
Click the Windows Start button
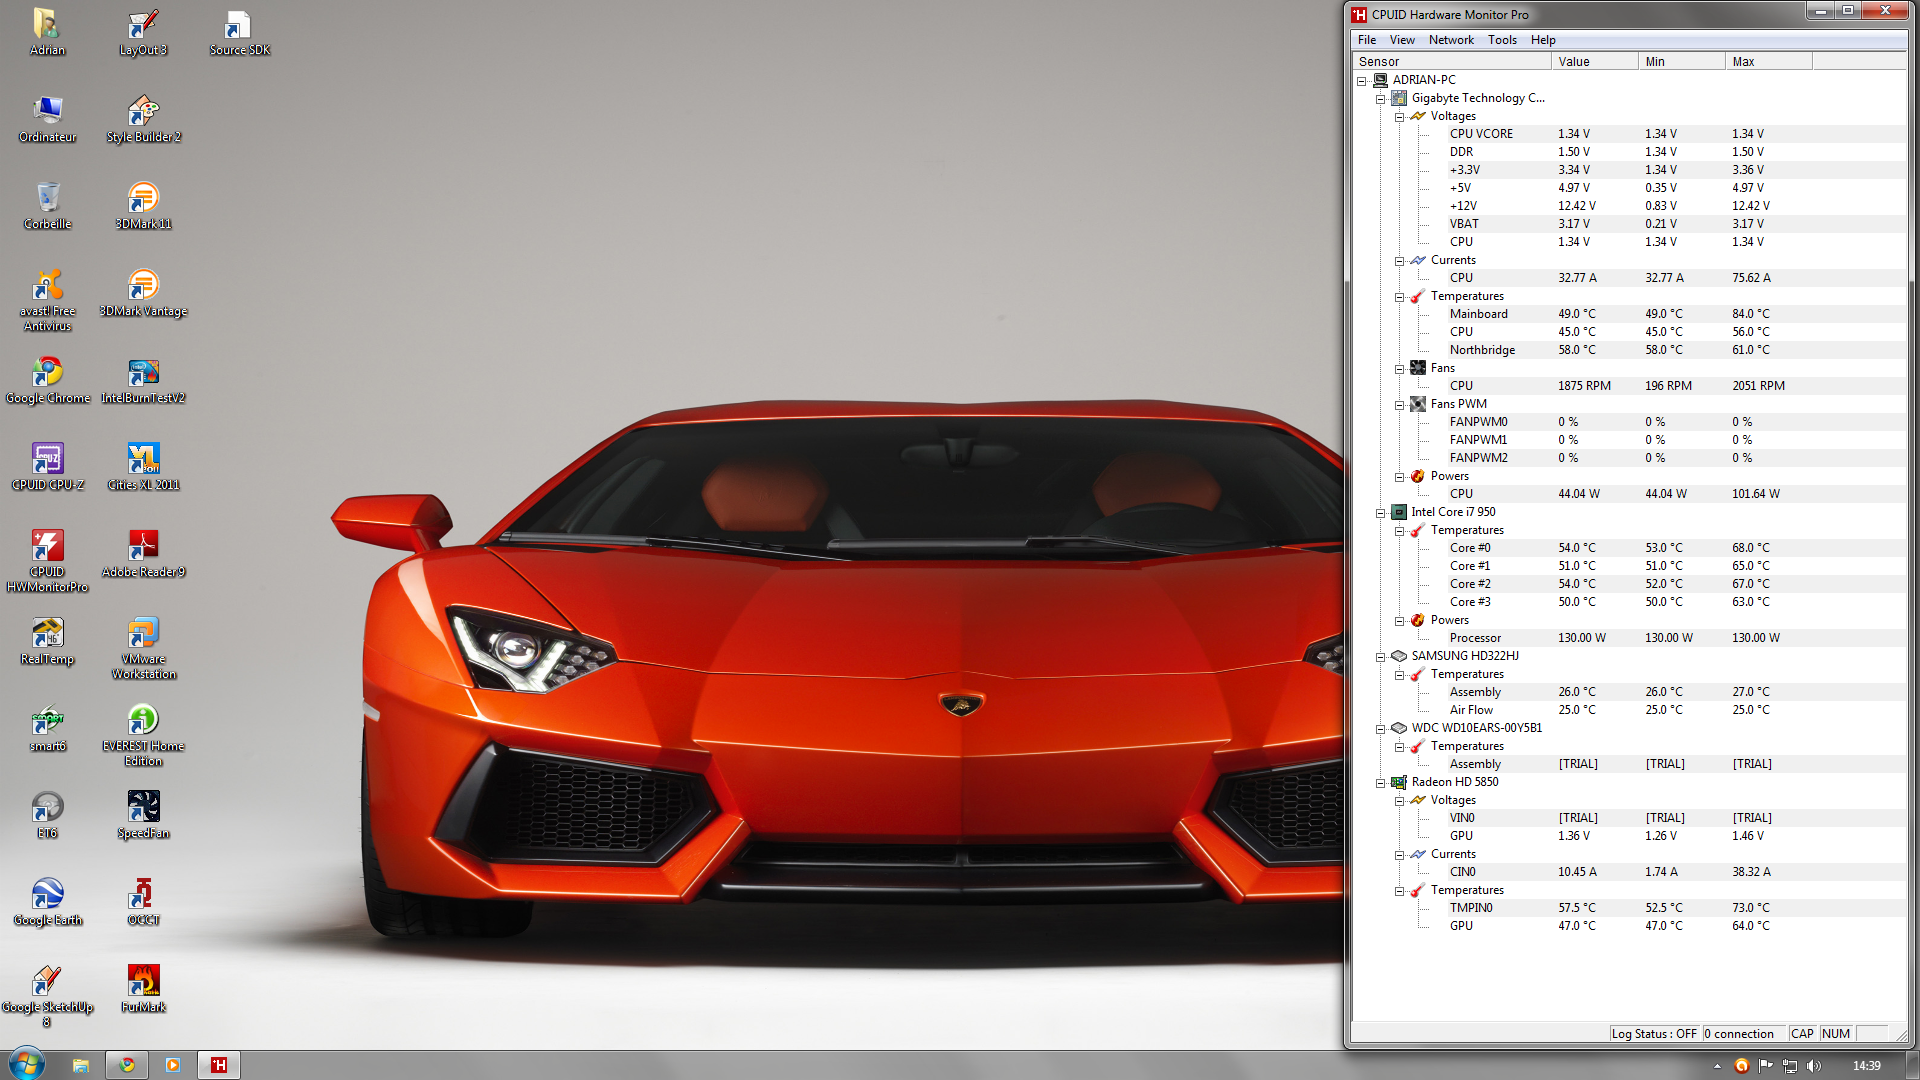coord(26,1064)
